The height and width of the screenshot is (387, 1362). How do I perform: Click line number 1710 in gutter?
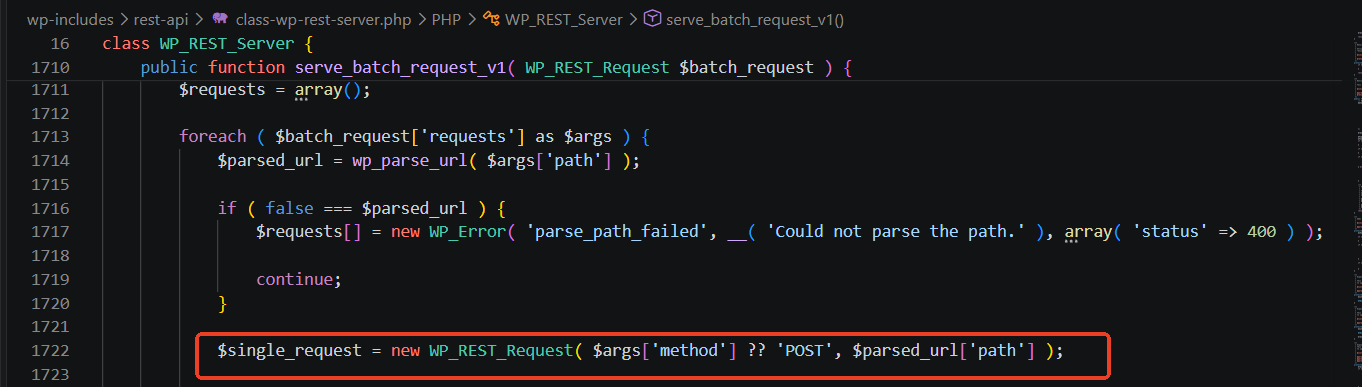(49, 68)
